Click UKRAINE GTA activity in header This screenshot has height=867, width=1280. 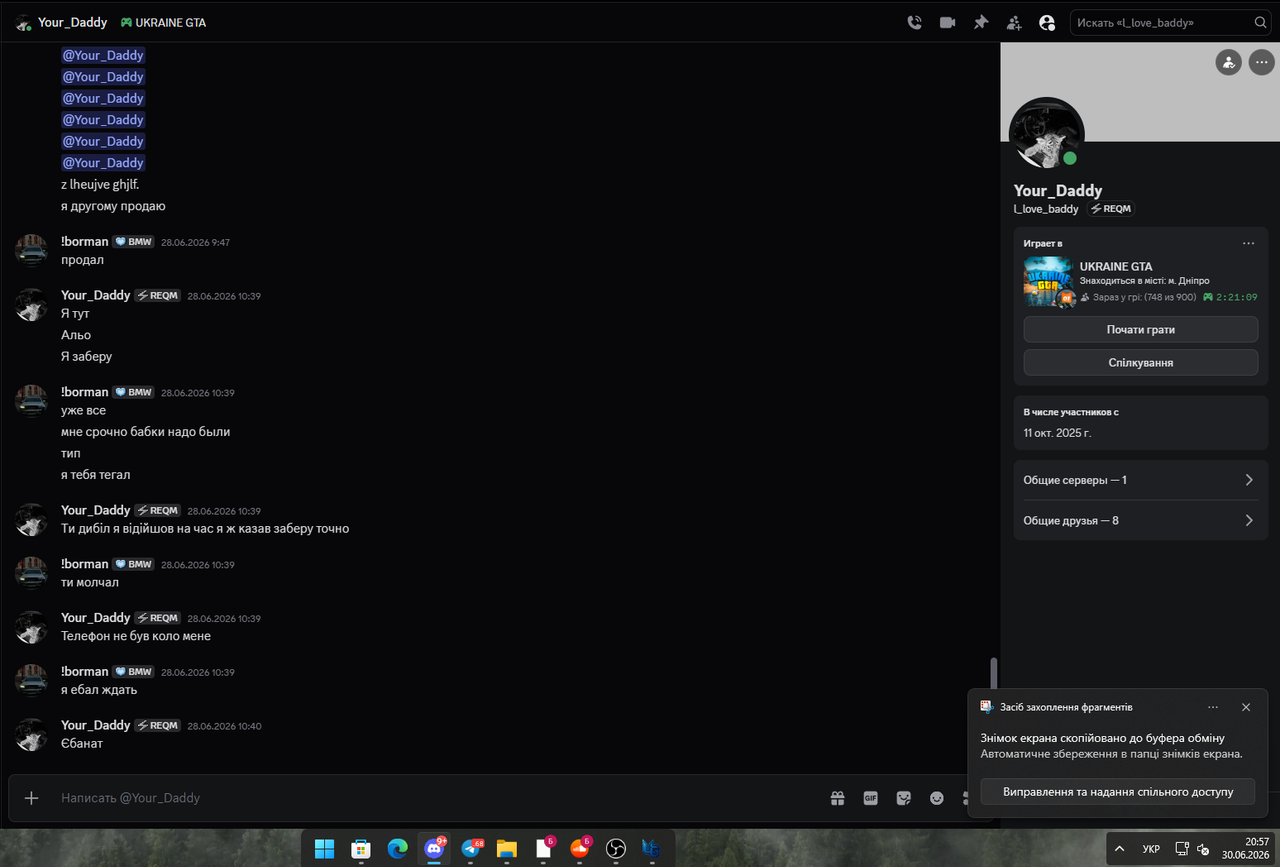(x=163, y=22)
